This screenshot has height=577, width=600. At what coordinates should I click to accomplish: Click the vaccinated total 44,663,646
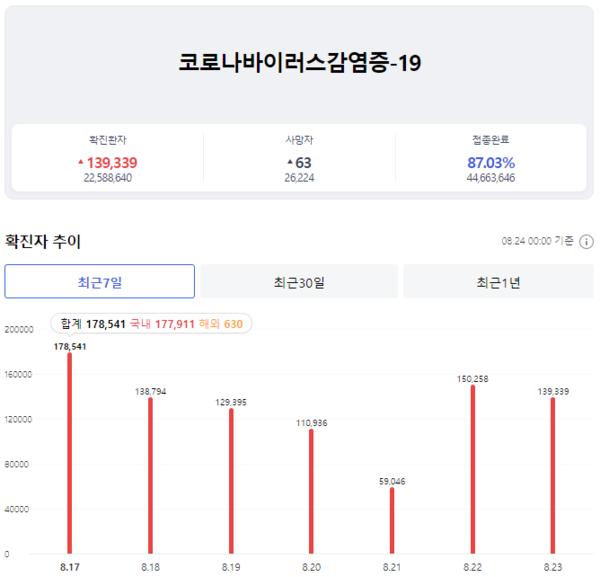(491, 178)
